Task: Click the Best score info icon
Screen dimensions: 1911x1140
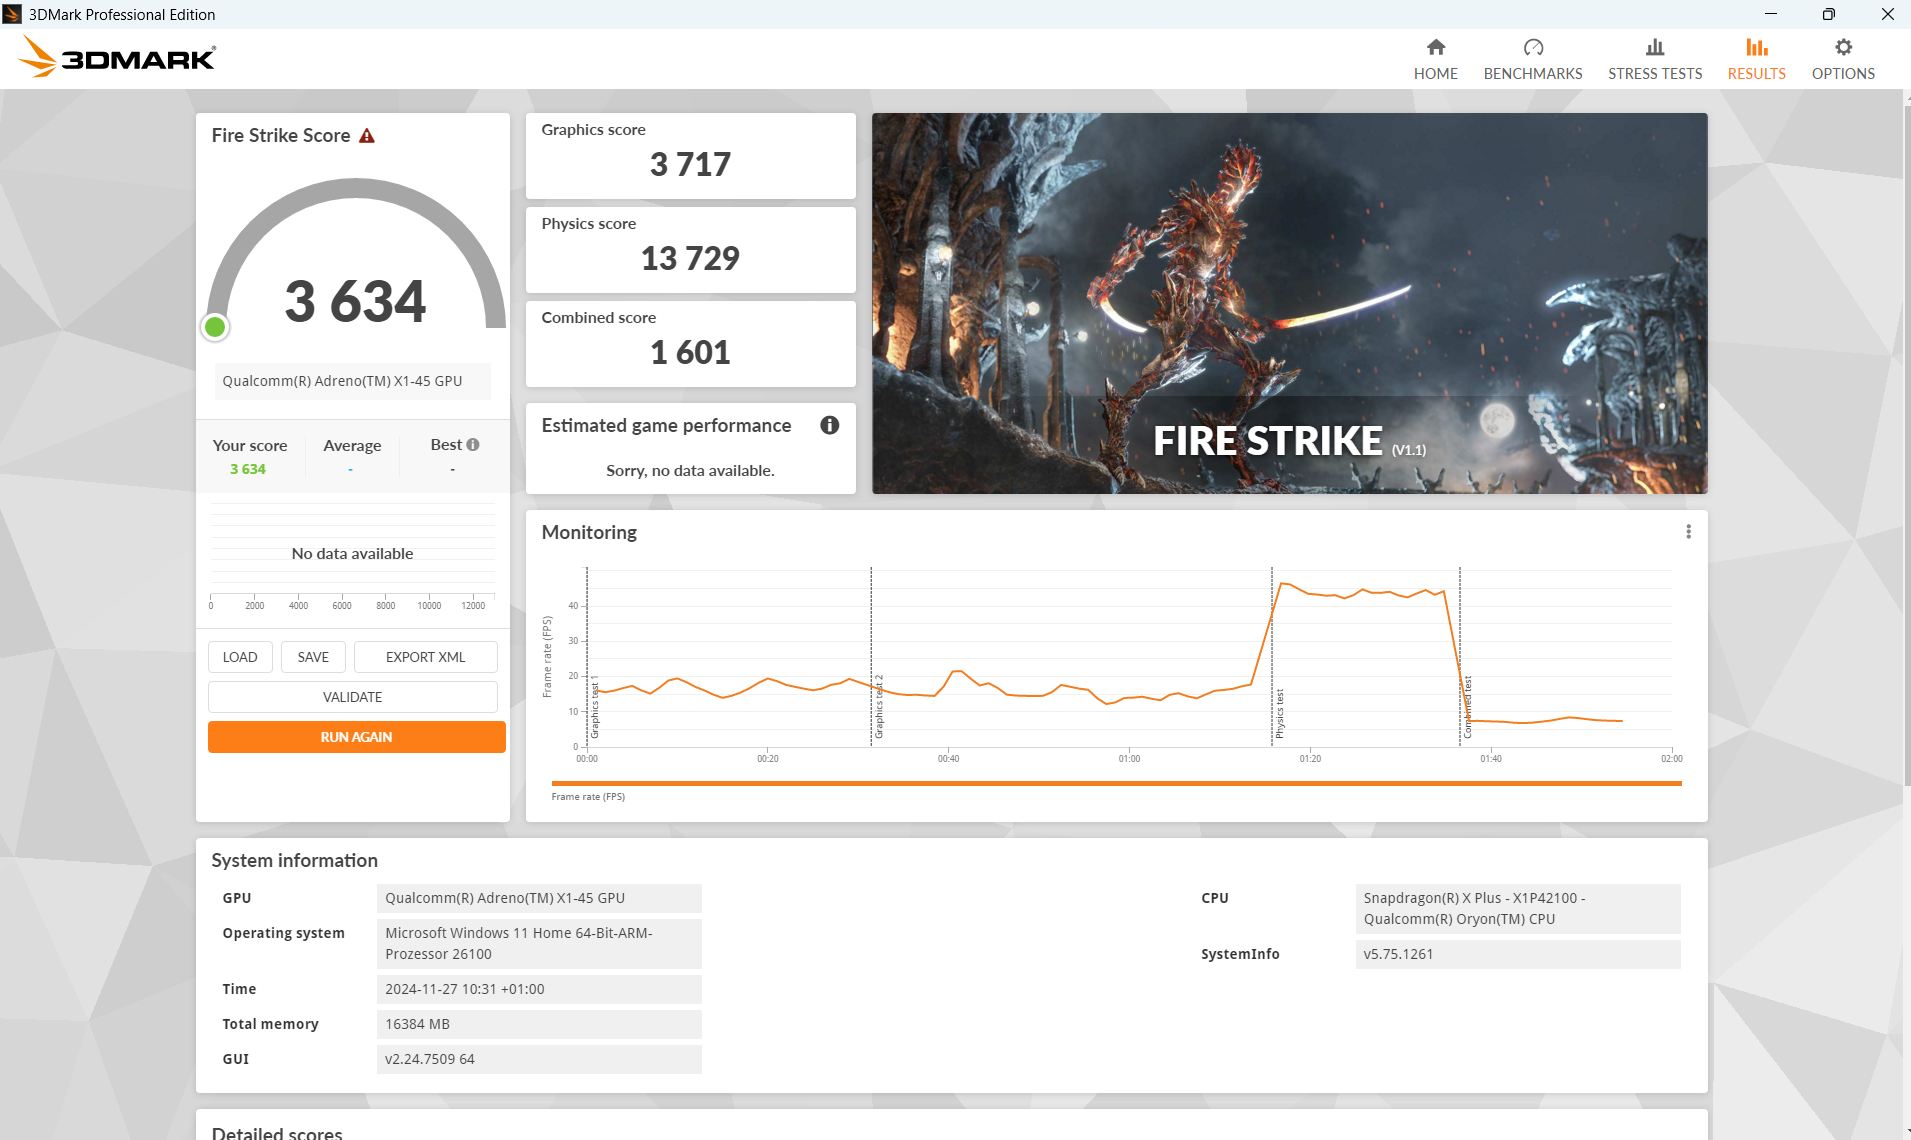Action: tap(473, 445)
